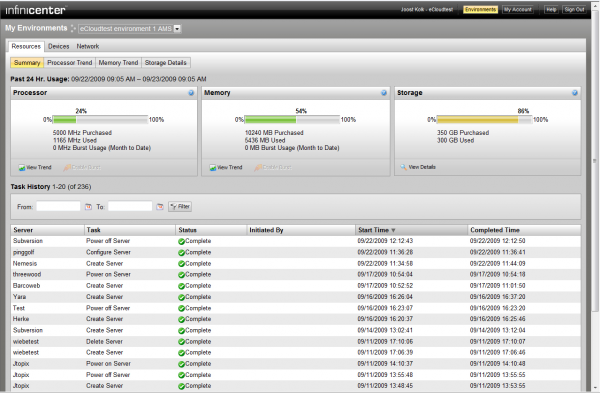Switch to the Resources tab
The width and height of the screenshot is (600, 393).
(x=26, y=46)
